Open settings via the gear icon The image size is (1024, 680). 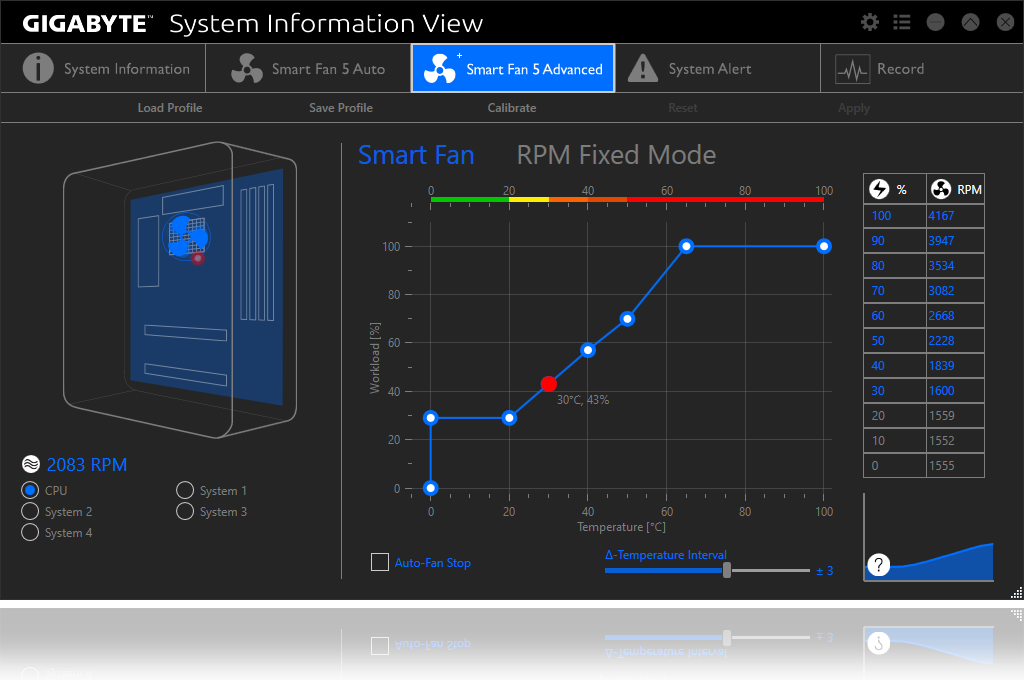869,21
